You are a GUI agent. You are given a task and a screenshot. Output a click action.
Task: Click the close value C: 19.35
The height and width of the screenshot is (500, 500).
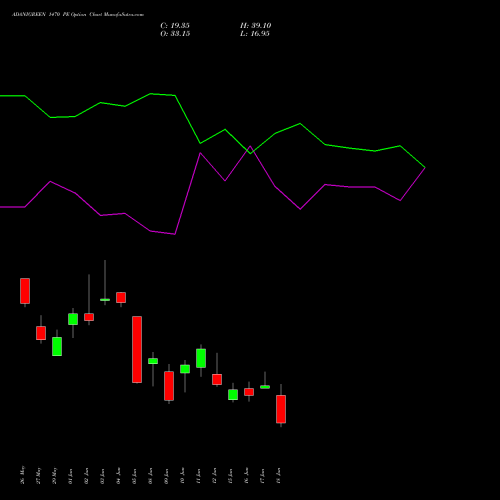pos(175,26)
